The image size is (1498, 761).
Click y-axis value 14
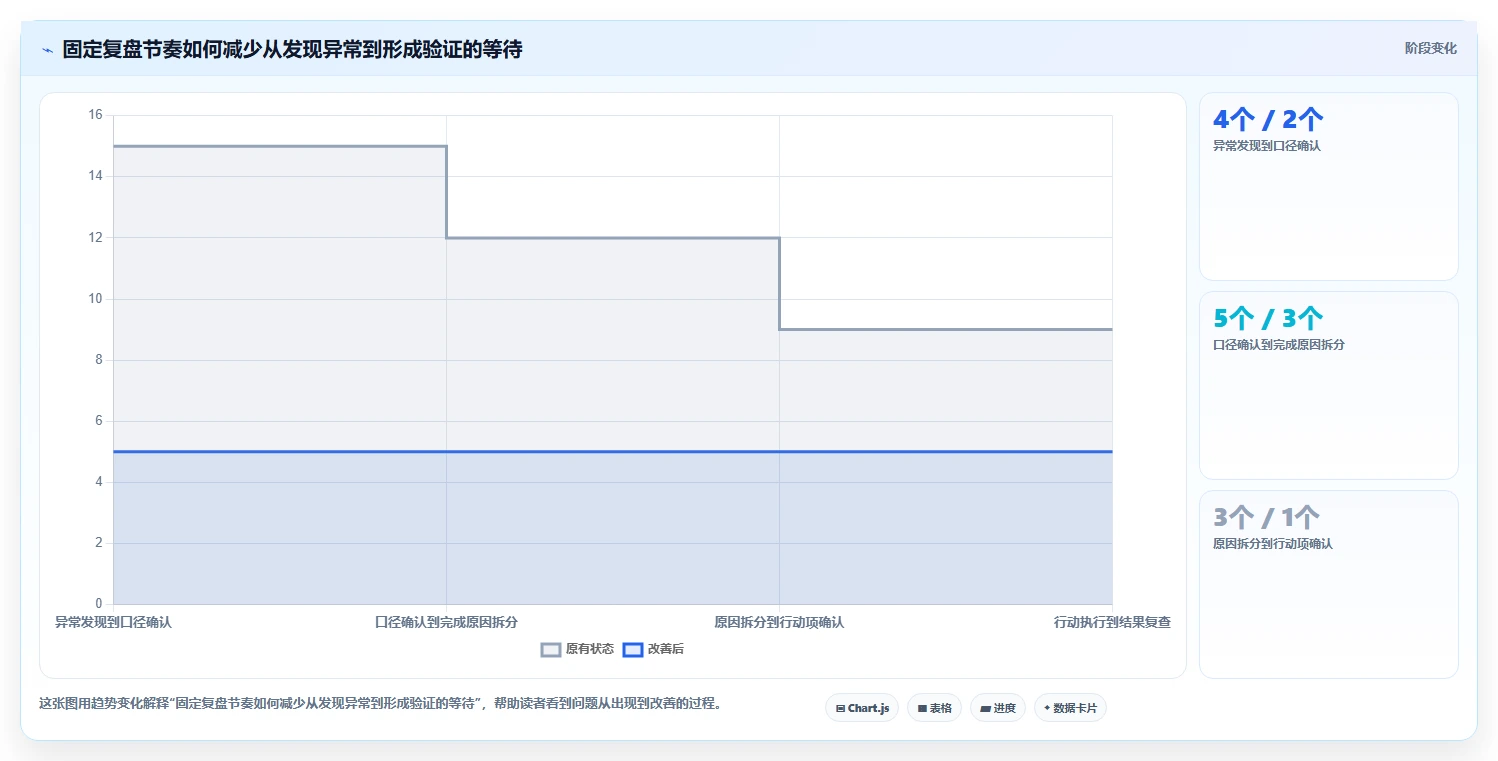point(96,176)
